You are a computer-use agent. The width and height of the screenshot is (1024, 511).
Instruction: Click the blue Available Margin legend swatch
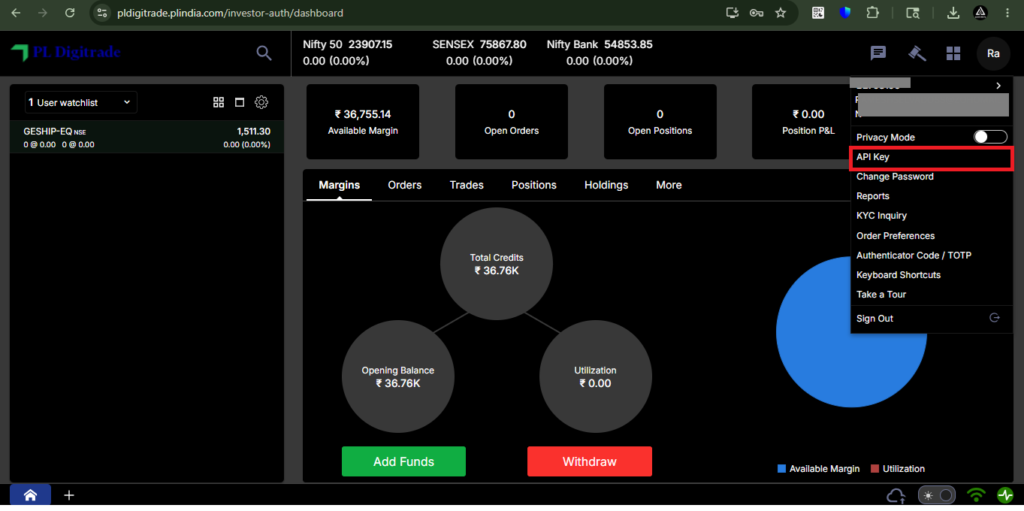click(x=782, y=469)
